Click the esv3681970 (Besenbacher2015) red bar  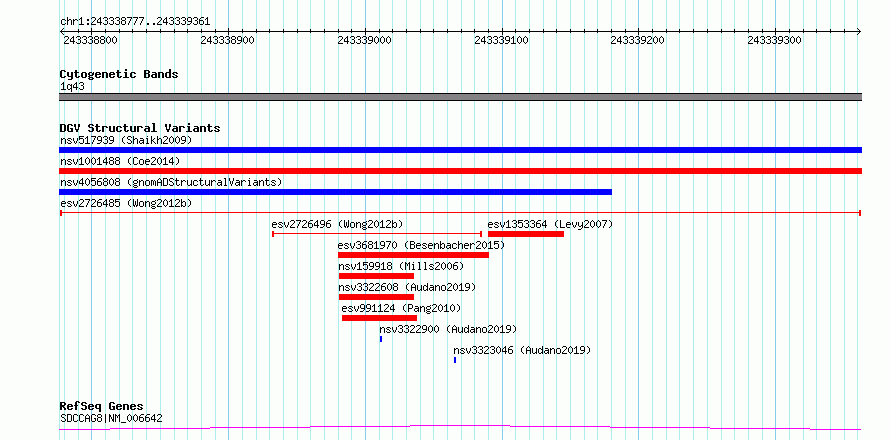pos(413,255)
